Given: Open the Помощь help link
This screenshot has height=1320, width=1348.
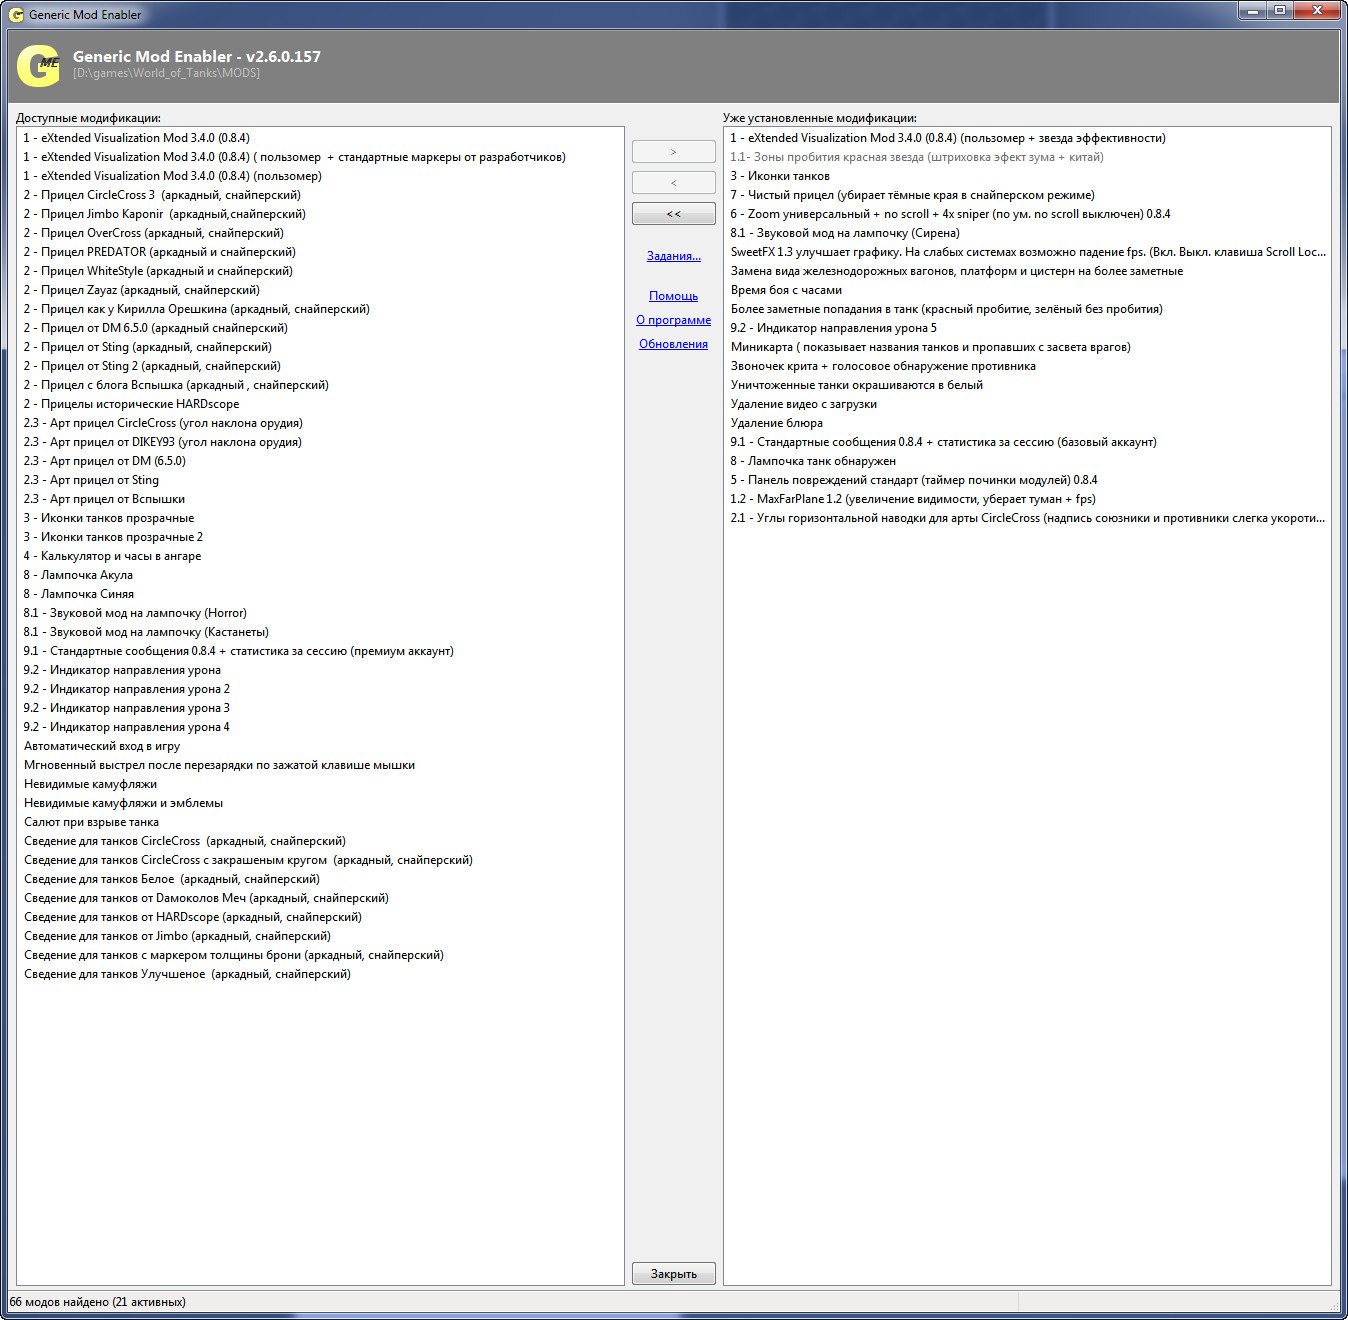Looking at the screenshot, I should 673,296.
